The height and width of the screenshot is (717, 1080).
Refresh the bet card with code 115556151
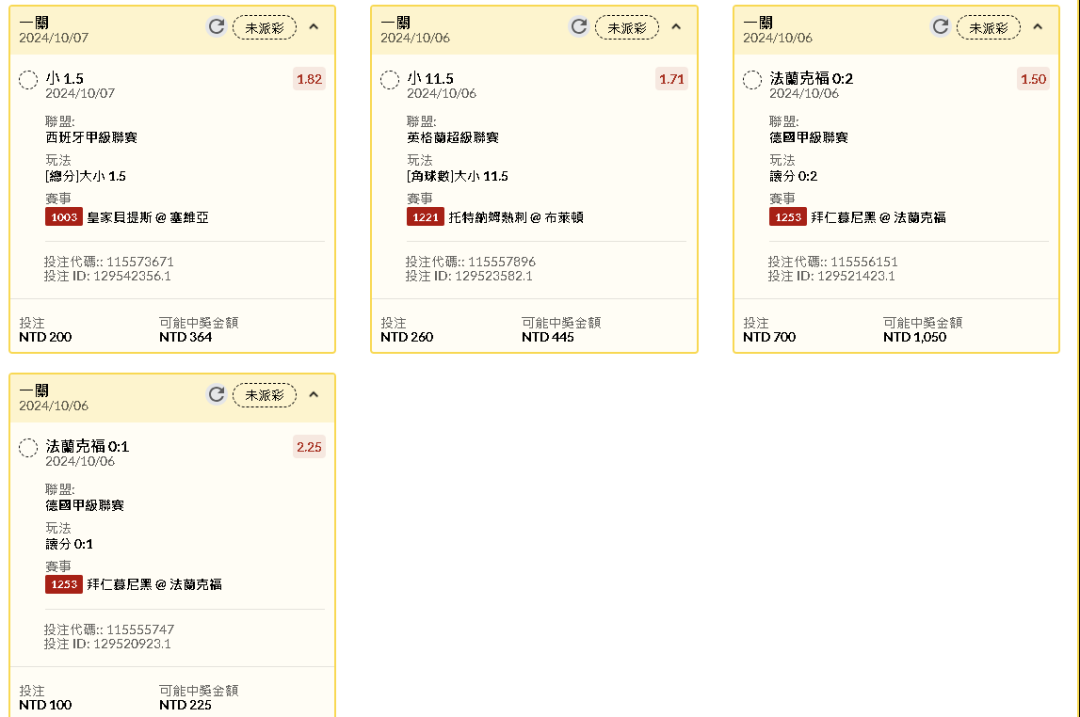[x=940, y=27]
